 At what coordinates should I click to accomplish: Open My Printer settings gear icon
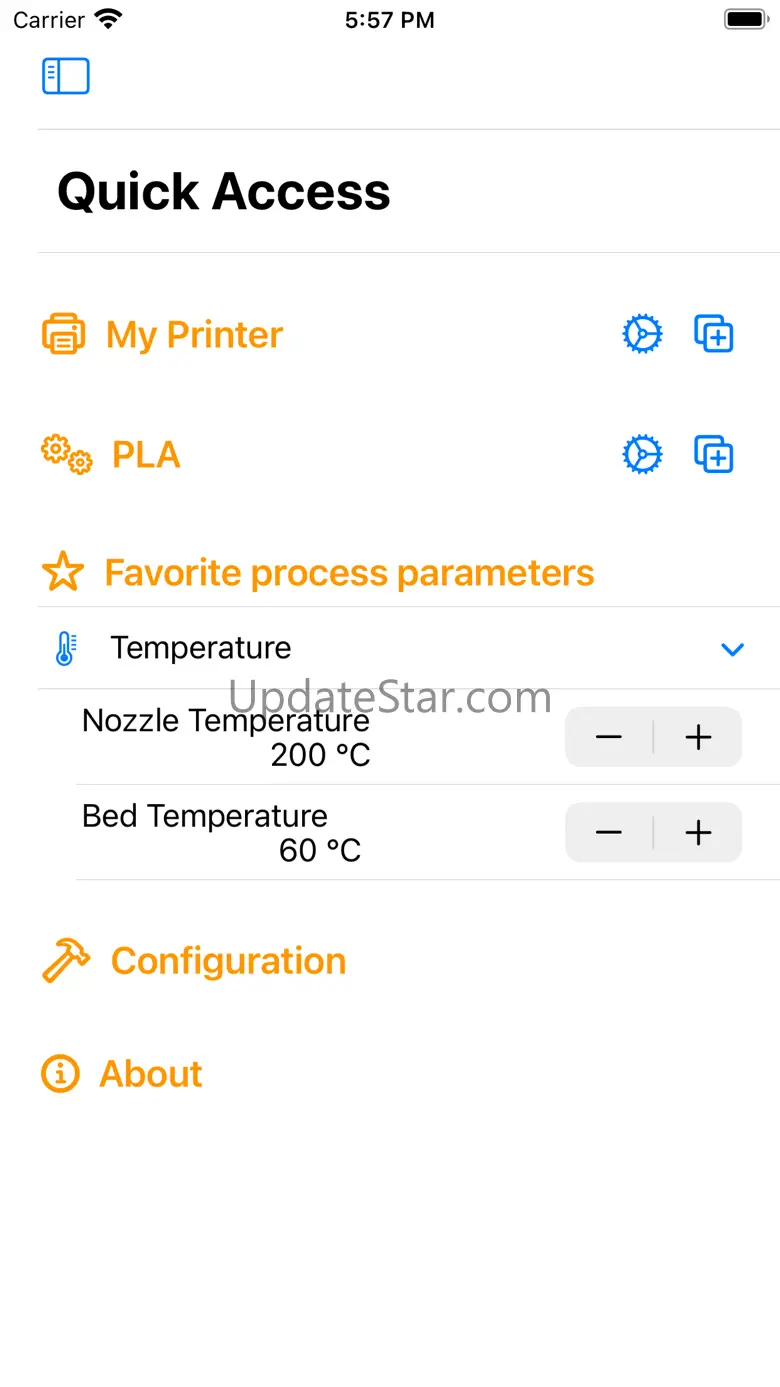pos(642,335)
